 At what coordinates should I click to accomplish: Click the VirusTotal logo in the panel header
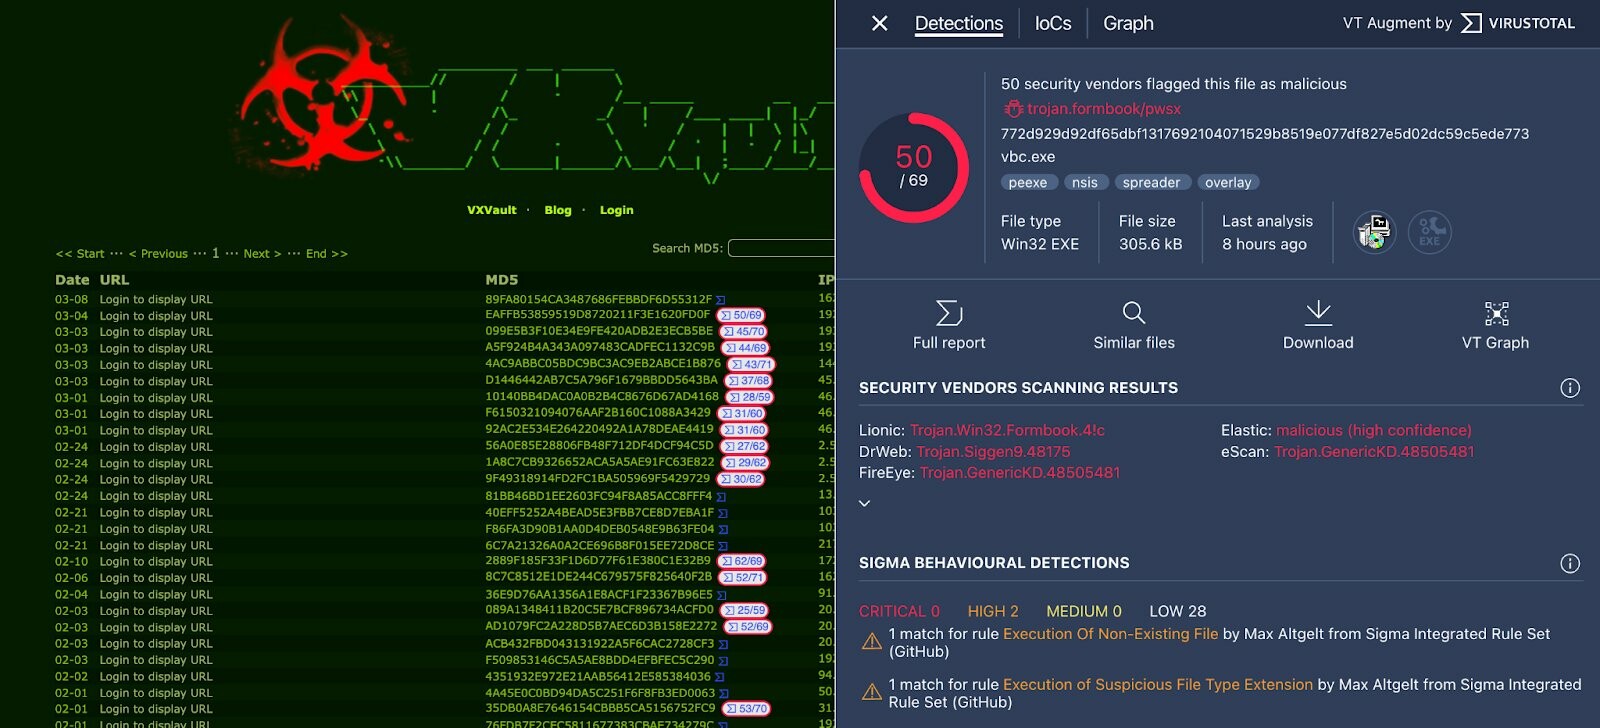(1518, 23)
